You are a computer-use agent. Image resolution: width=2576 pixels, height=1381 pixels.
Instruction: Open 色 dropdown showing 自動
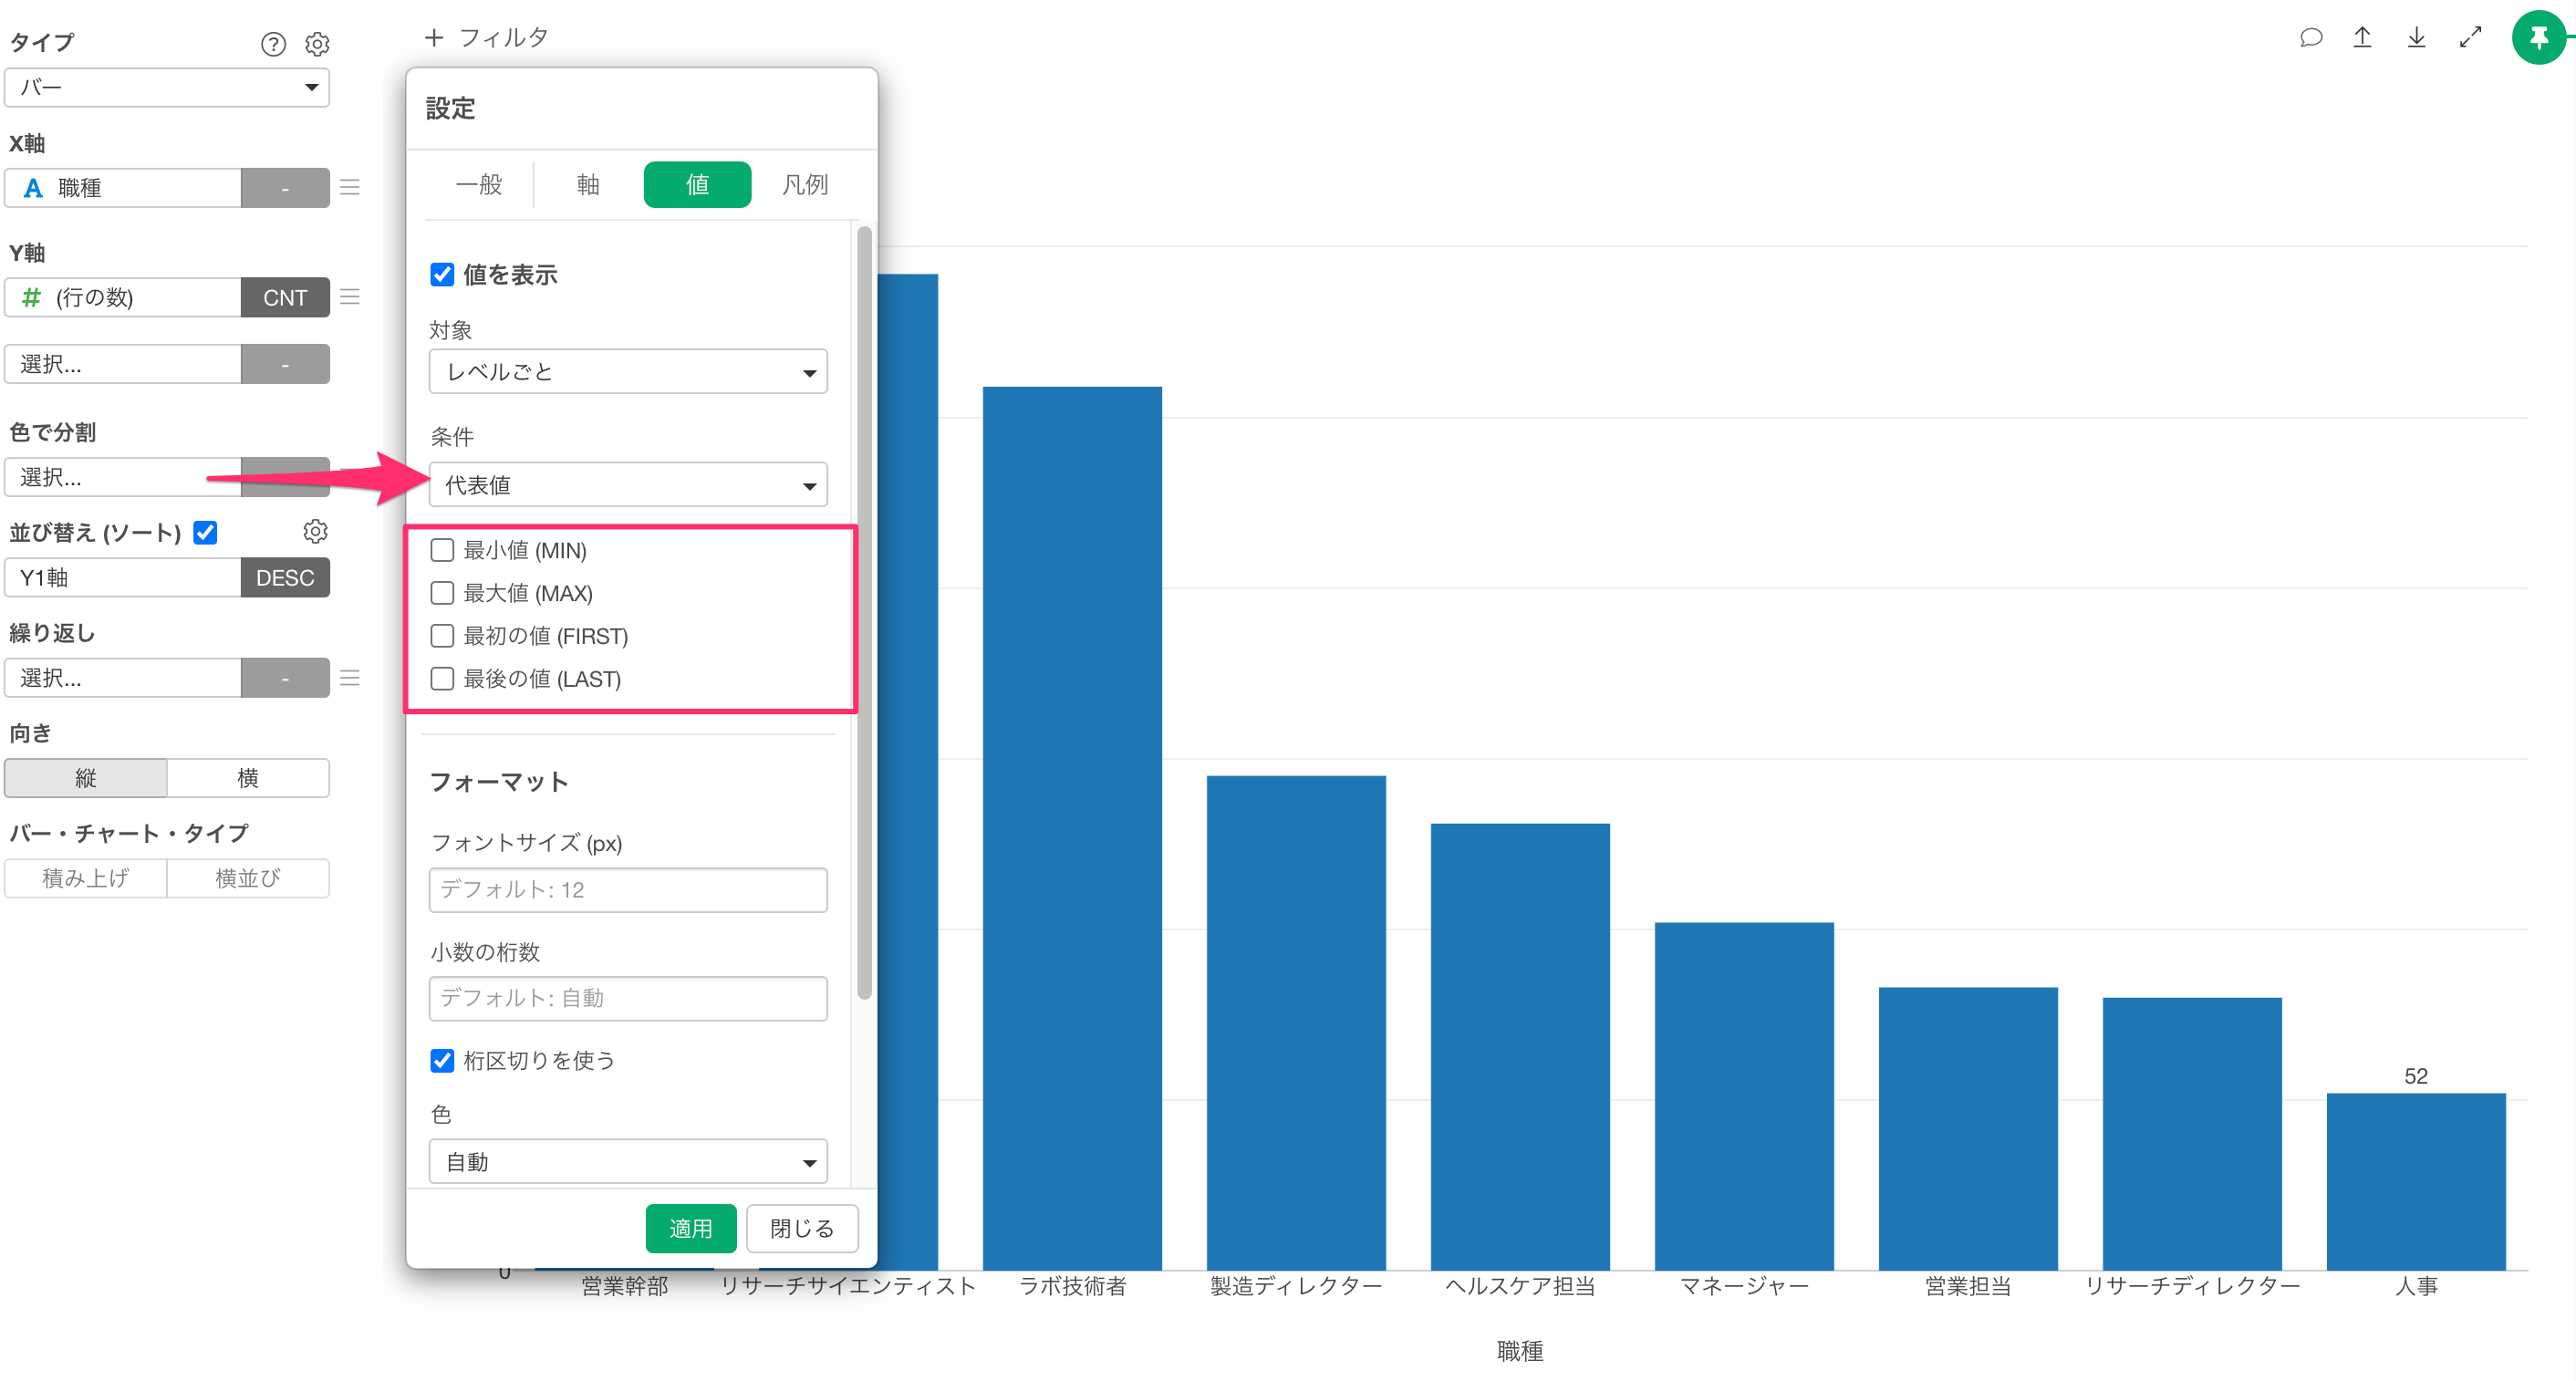point(628,1162)
